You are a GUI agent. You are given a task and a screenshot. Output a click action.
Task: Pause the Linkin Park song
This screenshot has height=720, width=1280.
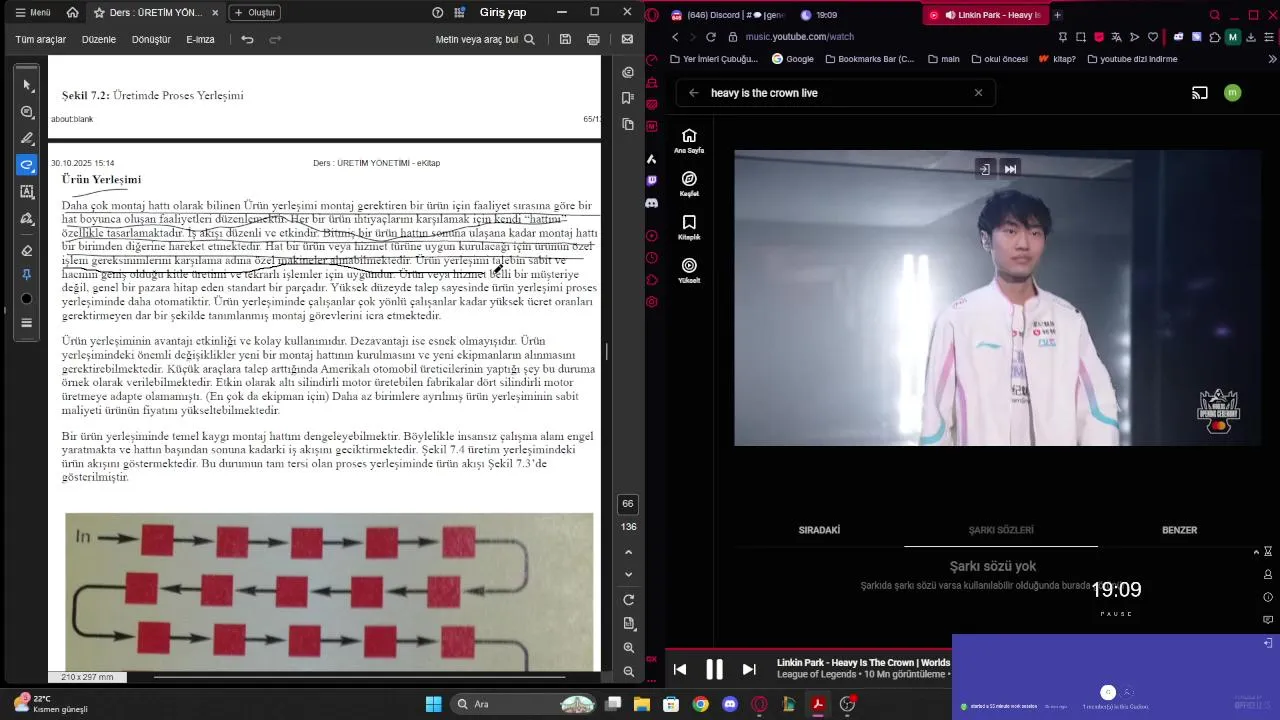click(x=714, y=669)
